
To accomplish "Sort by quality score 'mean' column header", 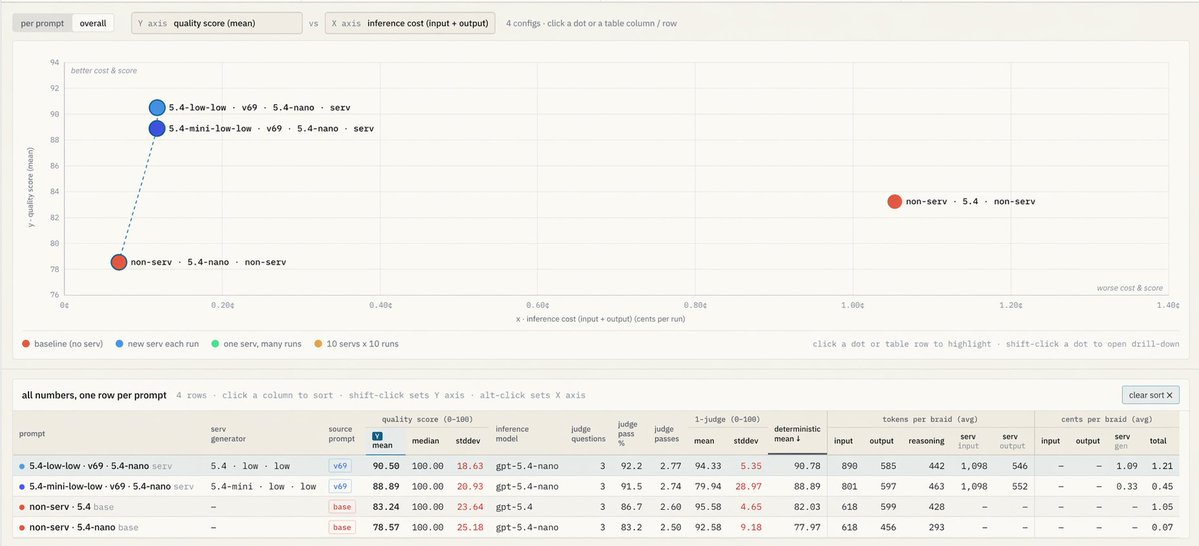I will [385, 440].
